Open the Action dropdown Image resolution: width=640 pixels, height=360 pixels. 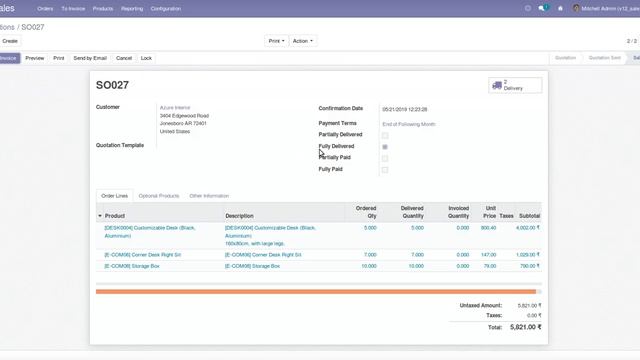(302, 41)
